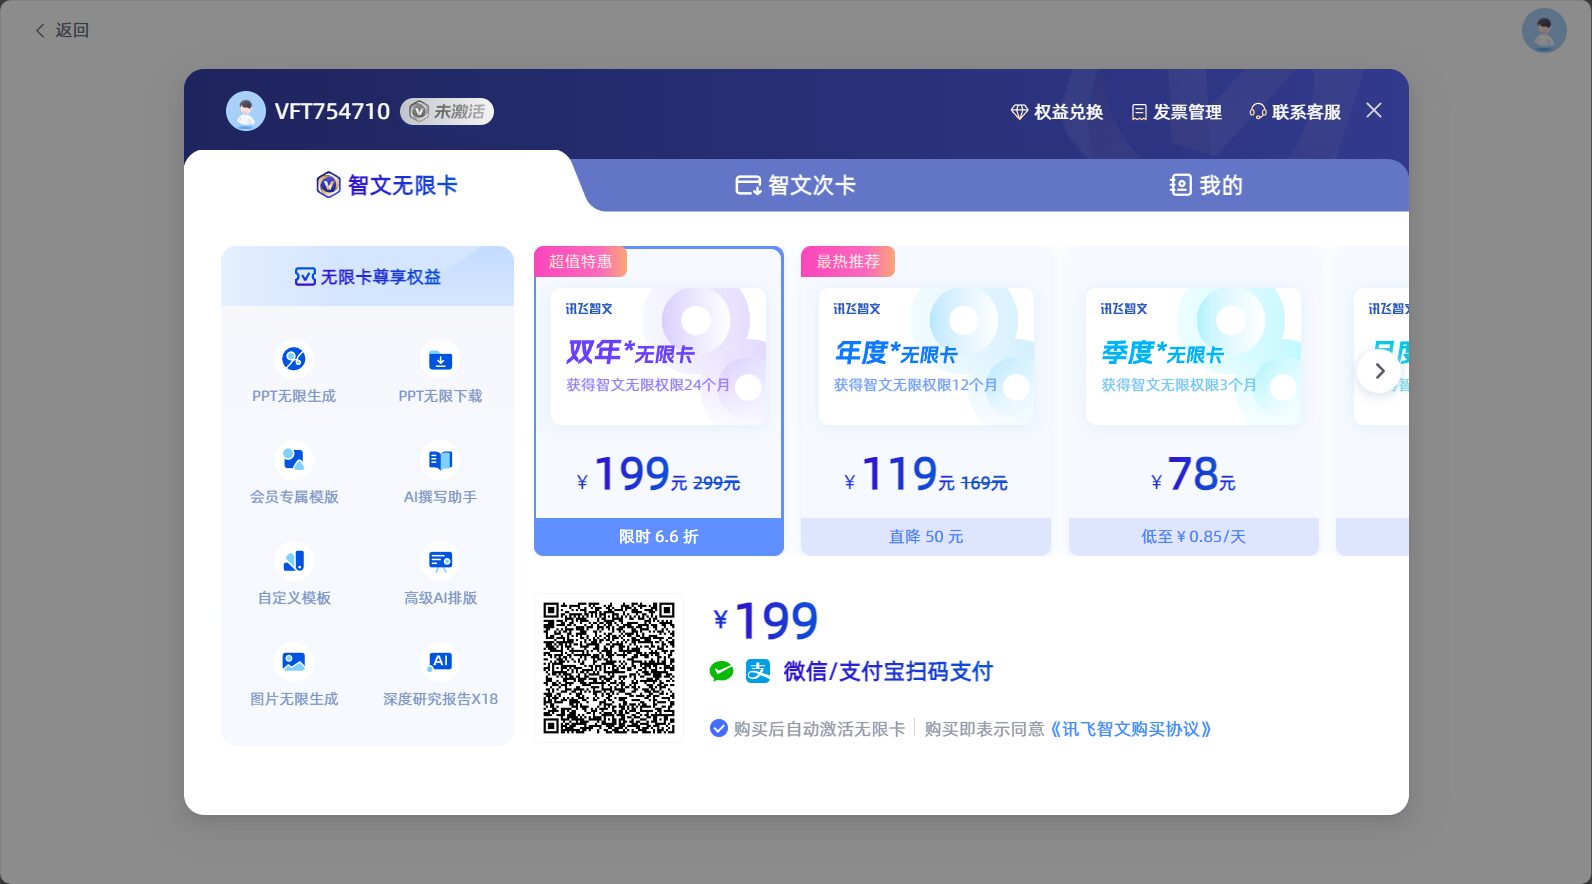Click the 高级AI排版 icon
The image size is (1592, 884).
tap(440, 561)
